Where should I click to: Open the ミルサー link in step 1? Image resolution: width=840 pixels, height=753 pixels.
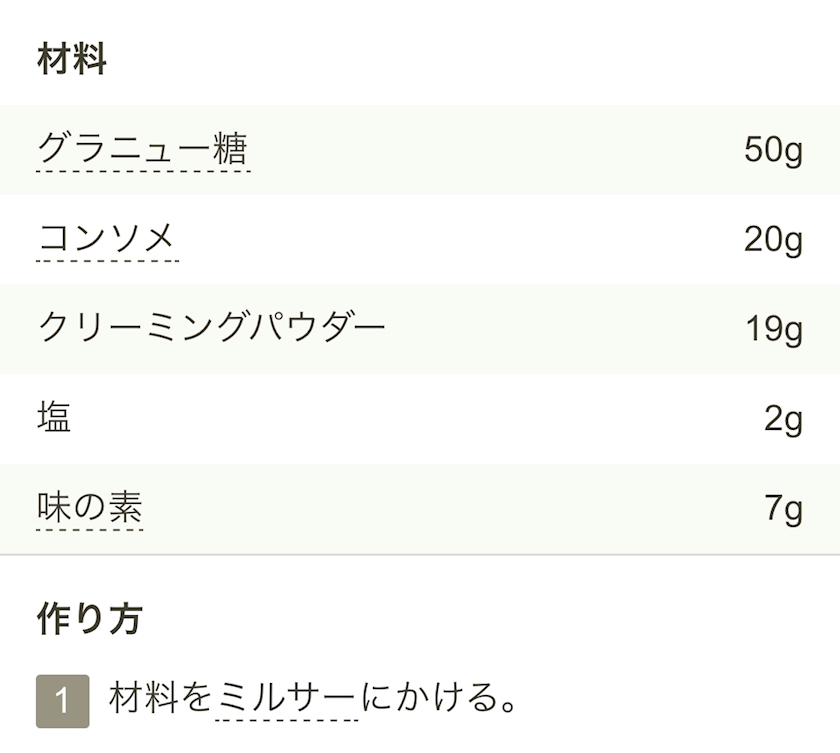tap(287, 698)
